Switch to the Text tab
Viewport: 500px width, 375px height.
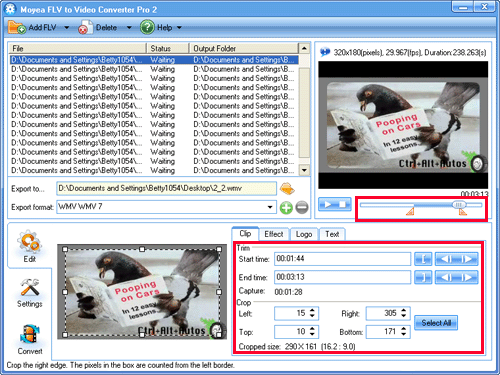point(332,234)
